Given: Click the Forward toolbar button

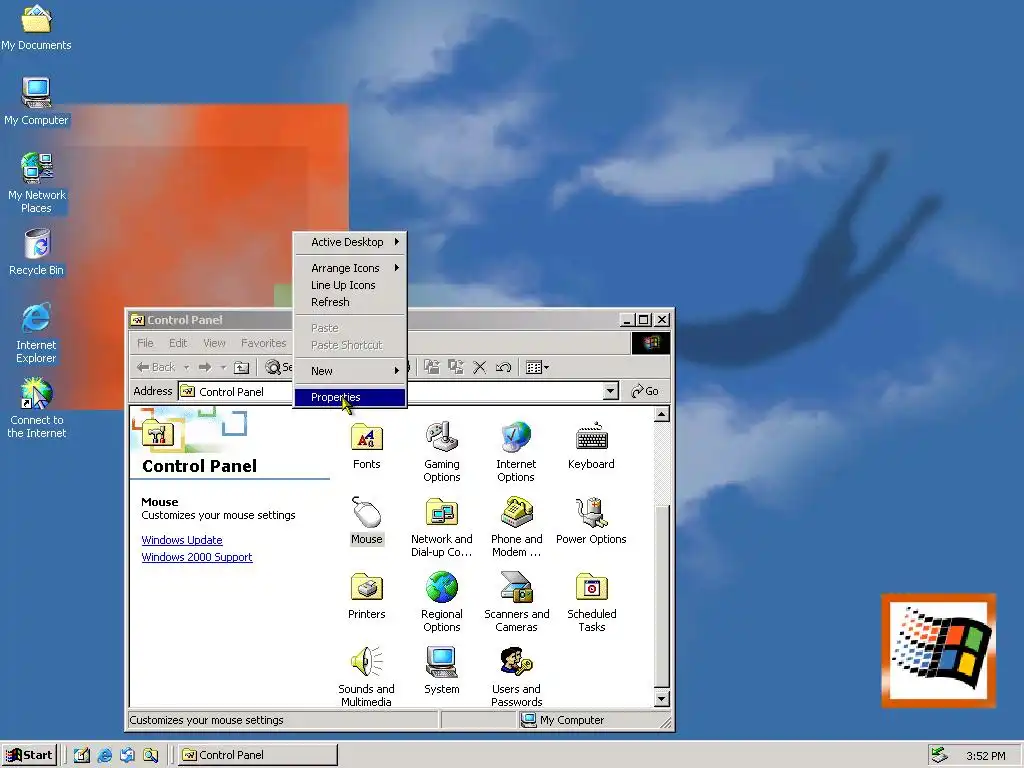Looking at the screenshot, I should pos(205,368).
